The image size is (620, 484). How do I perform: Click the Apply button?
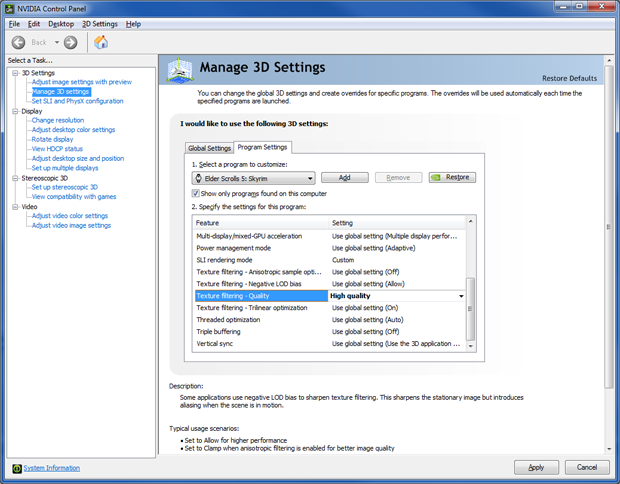(536, 467)
